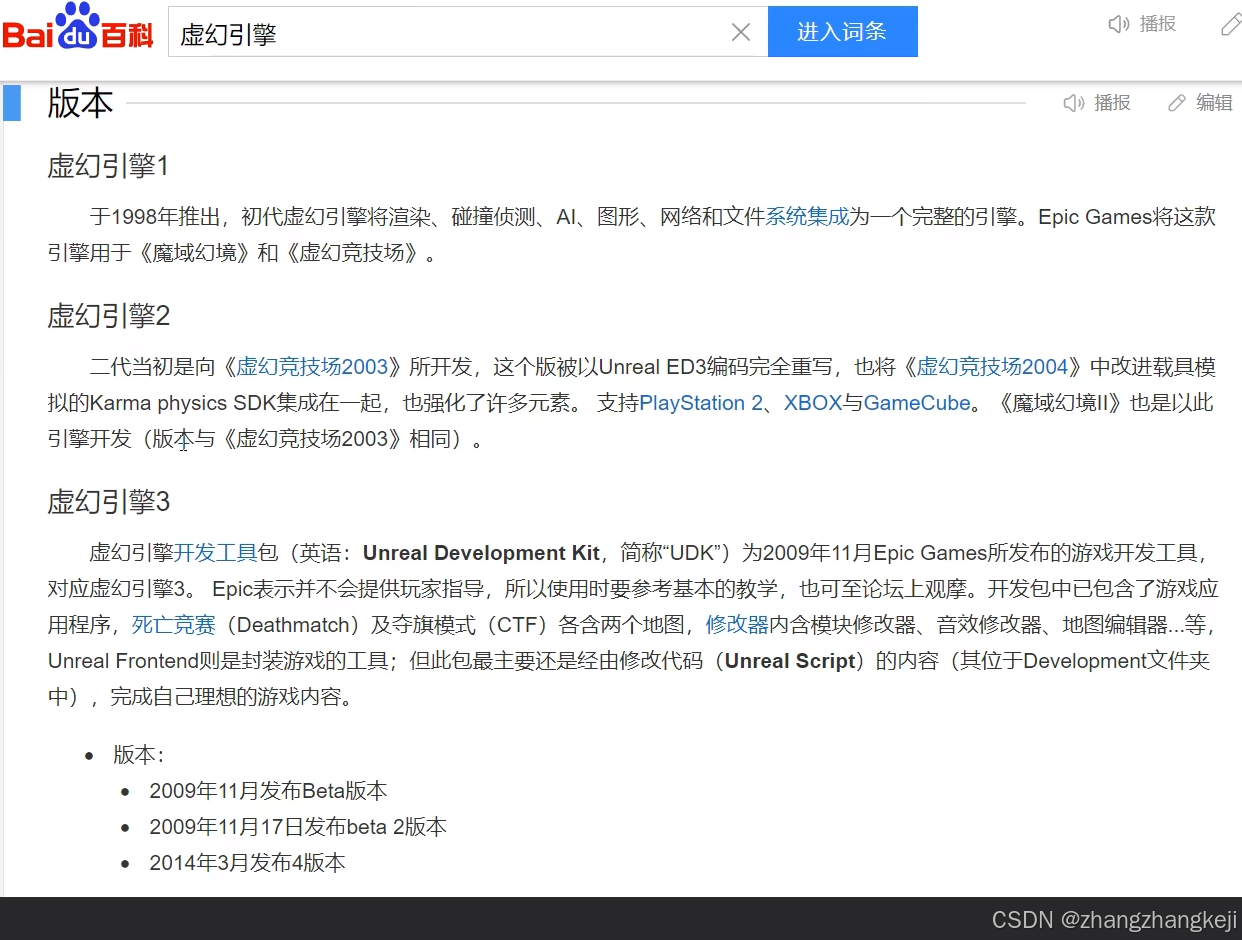Screen dimensions: 1242x940
Task: Click the 虚幻引擎1 subheading
Action: tap(109, 166)
